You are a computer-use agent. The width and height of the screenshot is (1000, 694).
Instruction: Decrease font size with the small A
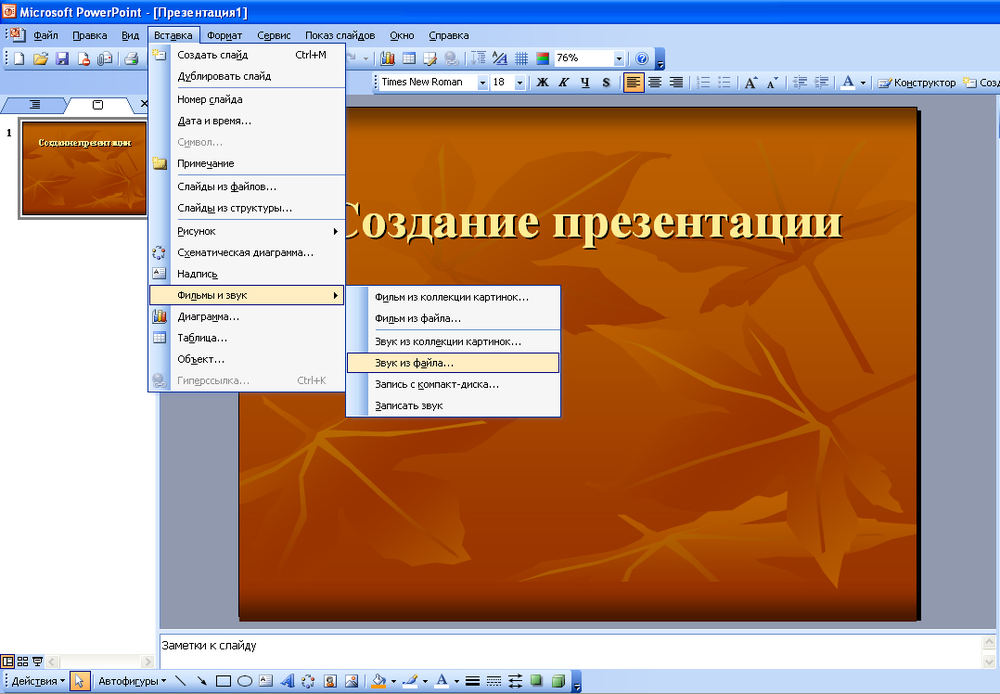coord(772,82)
